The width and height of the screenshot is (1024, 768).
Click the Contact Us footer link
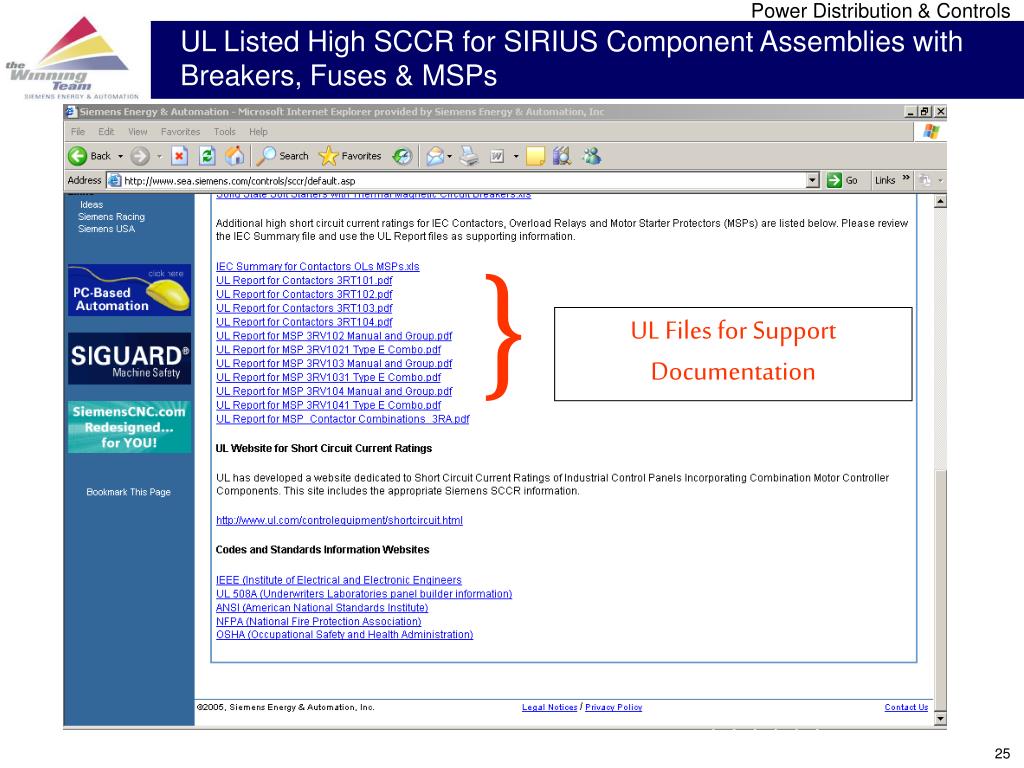(x=906, y=707)
